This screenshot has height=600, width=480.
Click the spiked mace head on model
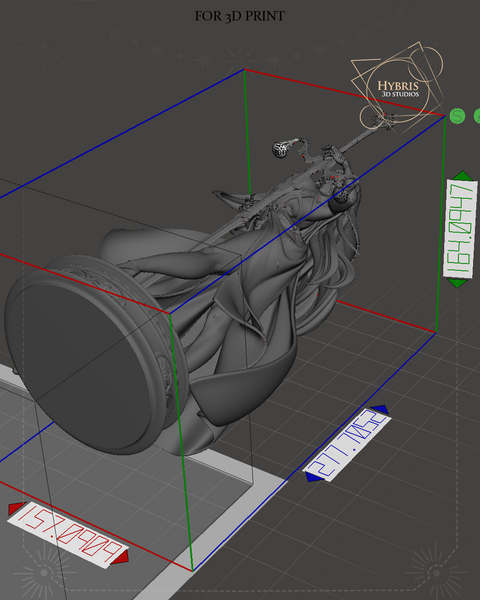(x=281, y=148)
